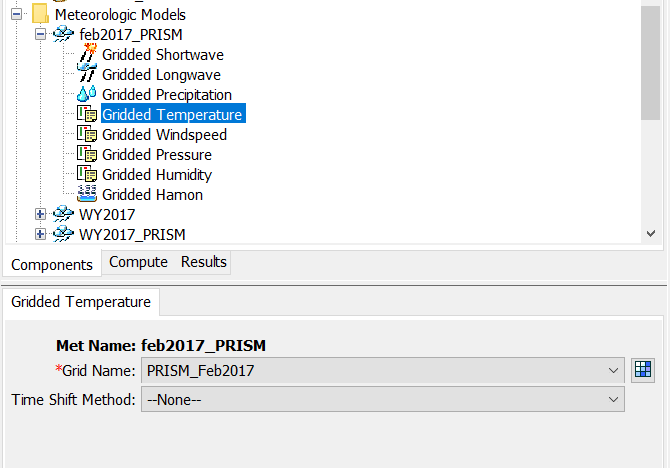Collapse the Meteorologic Models folder
Image resolution: width=670 pixels, height=468 pixels.
pyautogui.click(x=16, y=15)
